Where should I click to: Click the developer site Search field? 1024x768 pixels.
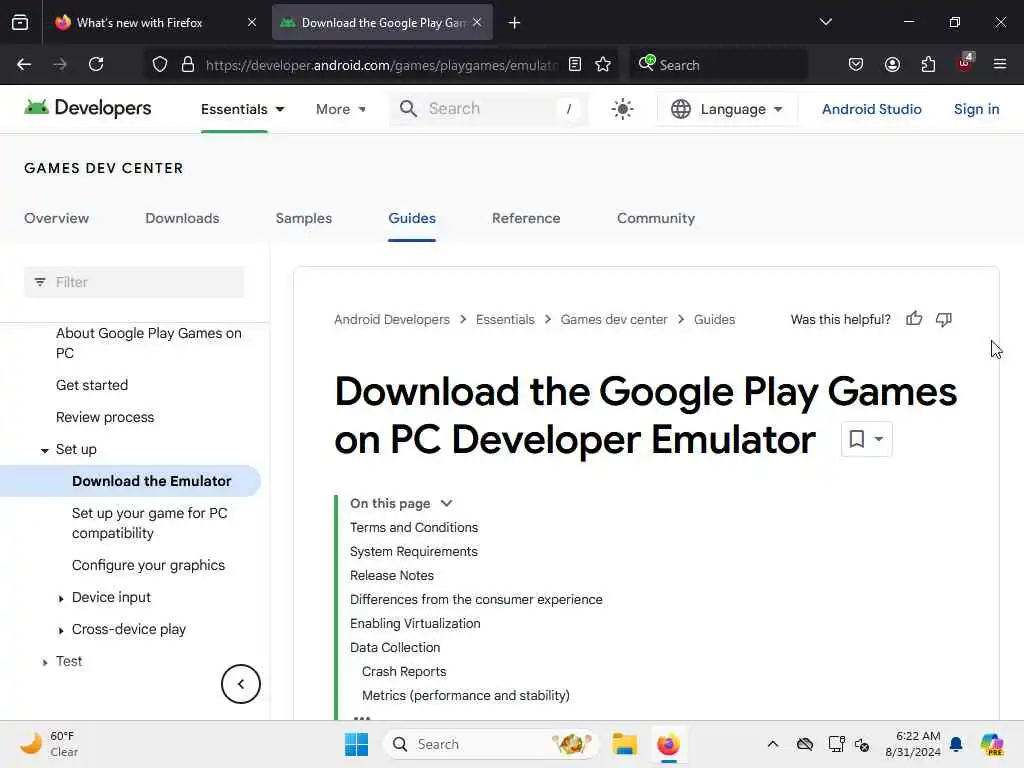[488, 108]
